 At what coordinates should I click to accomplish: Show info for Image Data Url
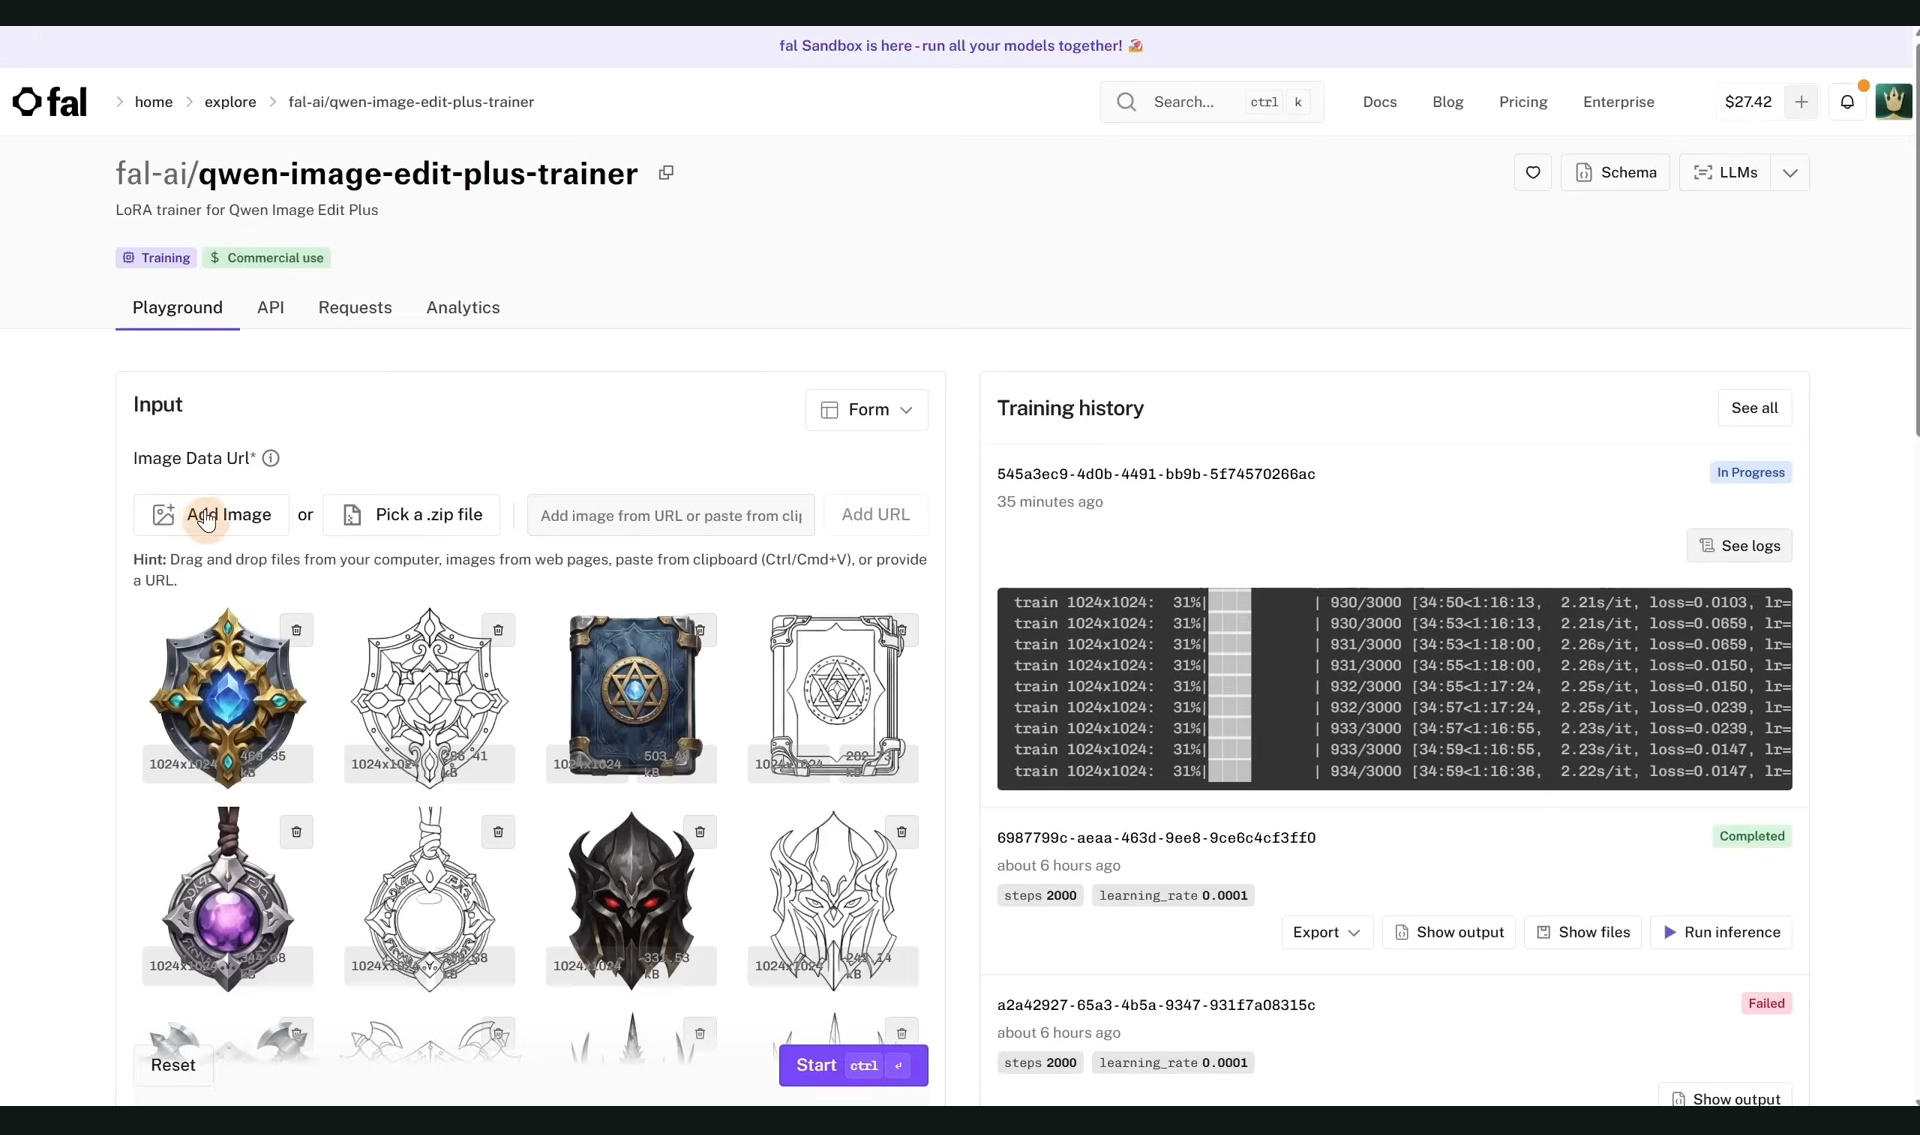pyautogui.click(x=271, y=458)
